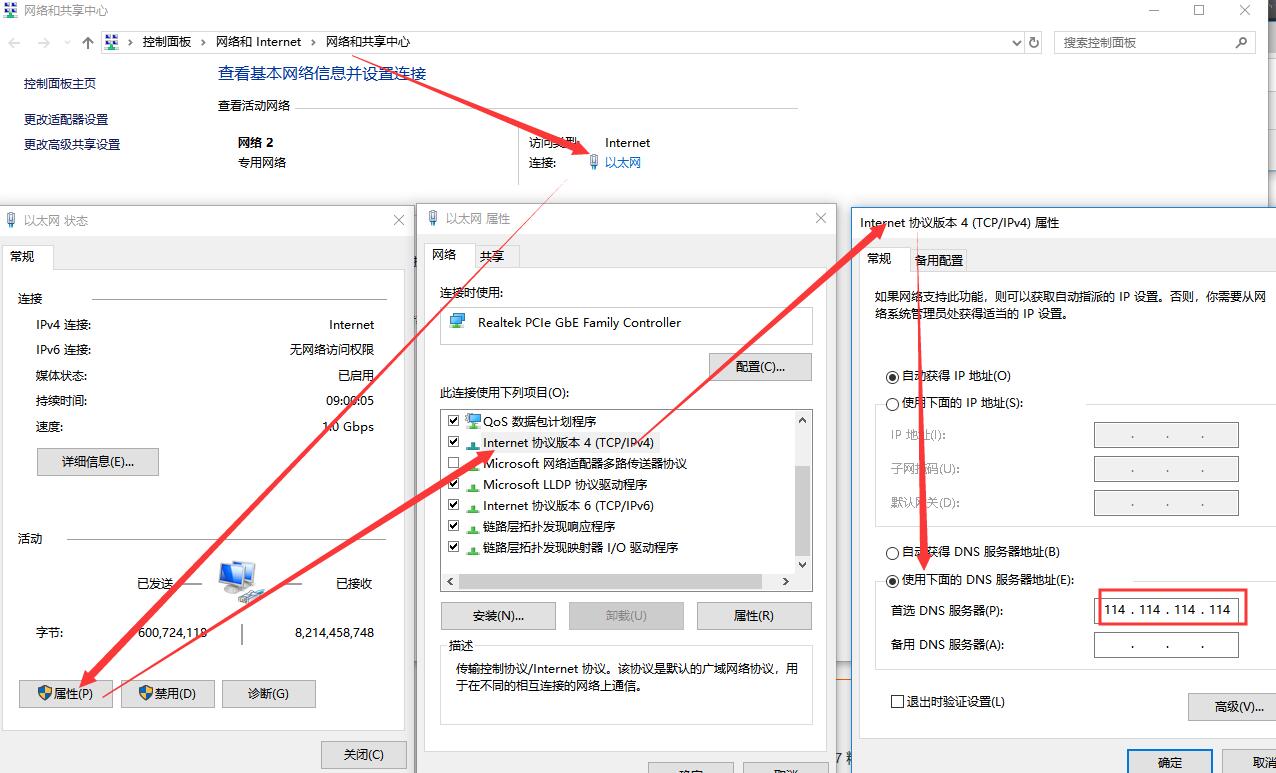This screenshot has height=773, width=1276.
Task: Select 自动获得 DNS 服务器地址(B) radio button
Action: tap(893, 553)
